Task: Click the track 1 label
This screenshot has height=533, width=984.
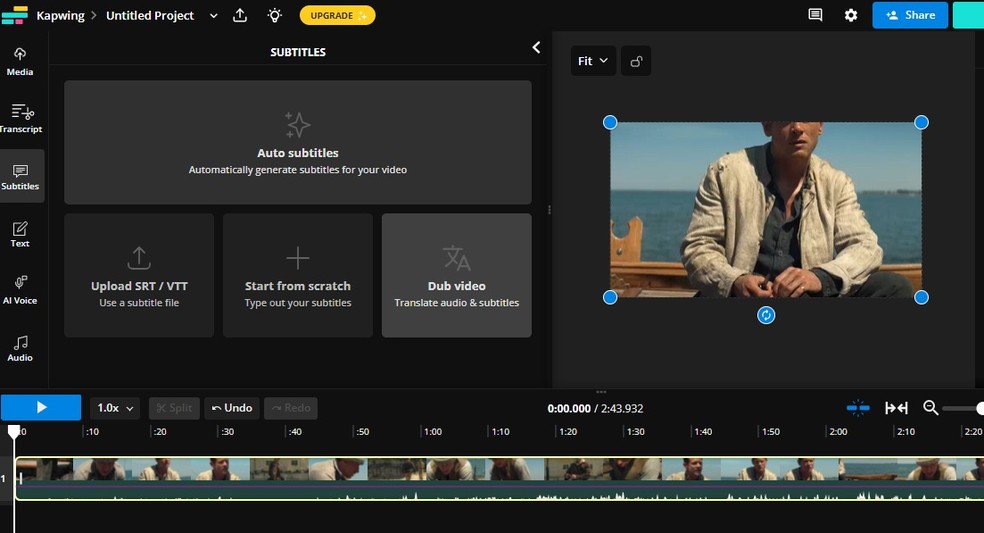Action: point(4,478)
